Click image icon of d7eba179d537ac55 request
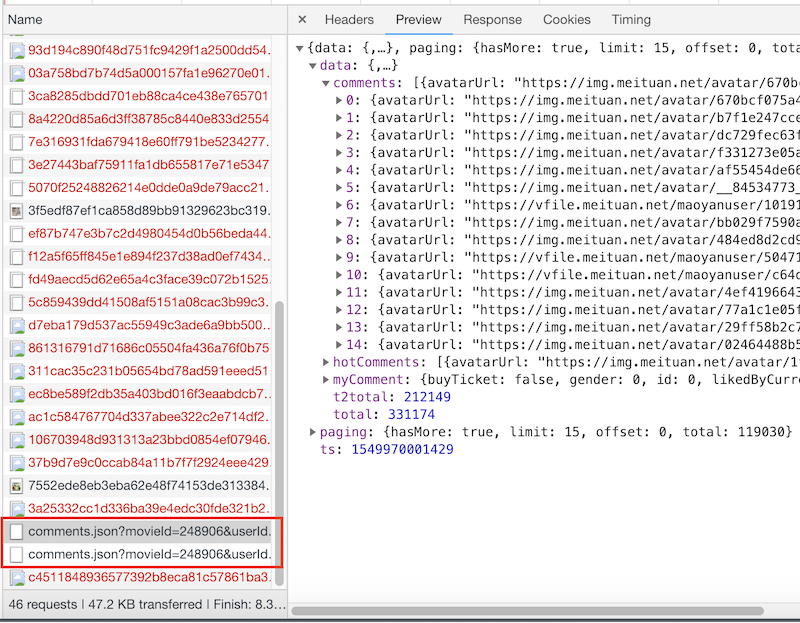800x623 pixels. click(x=17, y=326)
